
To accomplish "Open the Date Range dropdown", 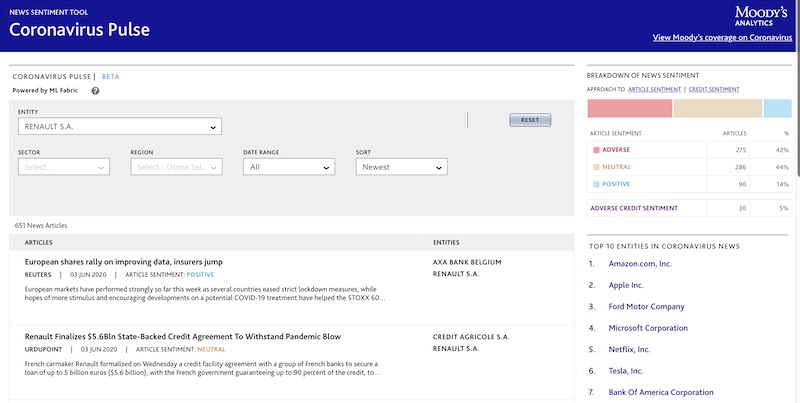I will pos(289,167).
